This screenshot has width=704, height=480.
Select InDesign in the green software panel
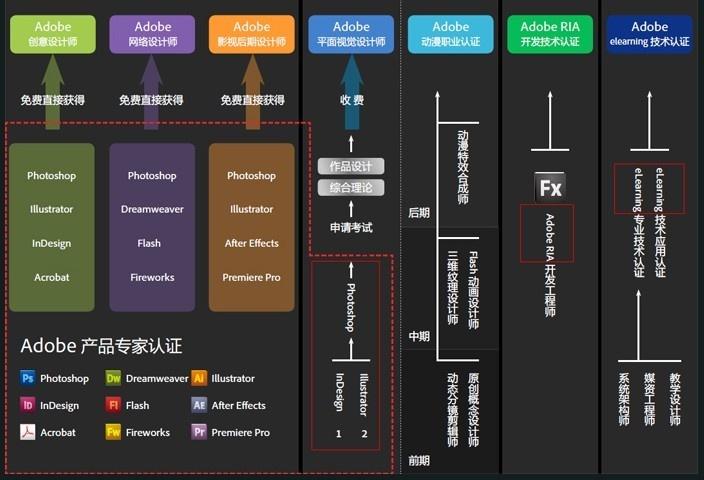[x=52, y=243]
